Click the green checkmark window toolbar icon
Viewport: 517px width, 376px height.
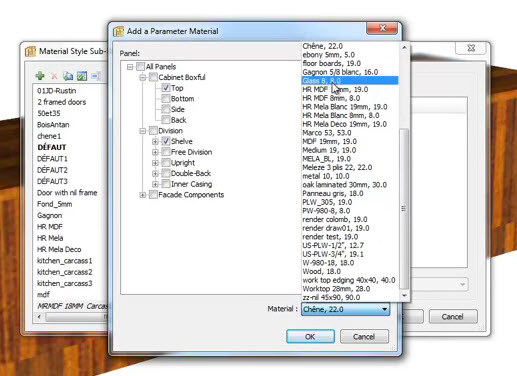click(82, 76)
